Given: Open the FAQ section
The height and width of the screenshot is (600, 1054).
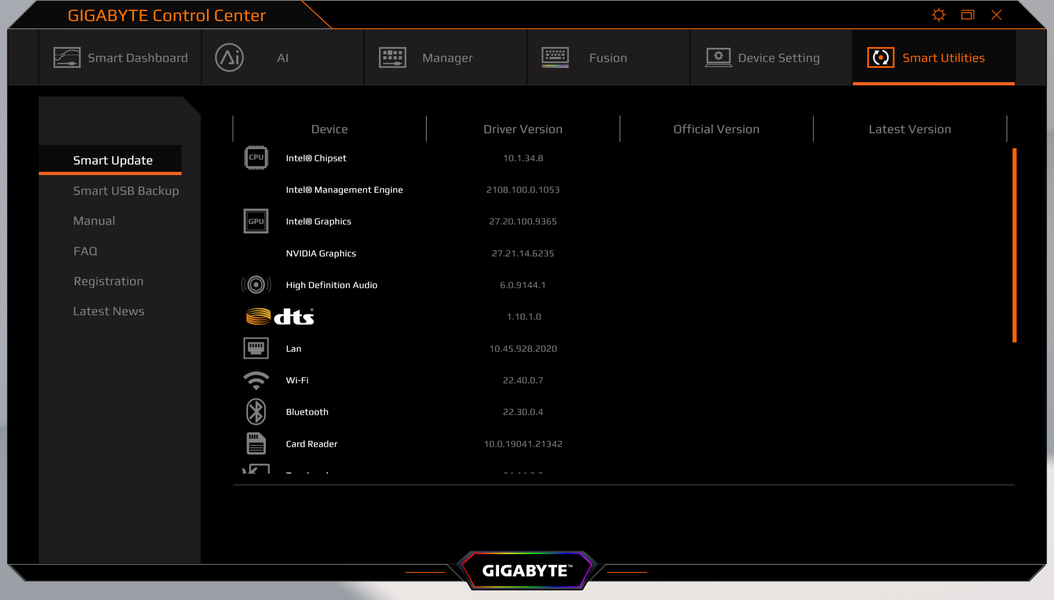Looking at the screenshot, I should tap(85, 251).
